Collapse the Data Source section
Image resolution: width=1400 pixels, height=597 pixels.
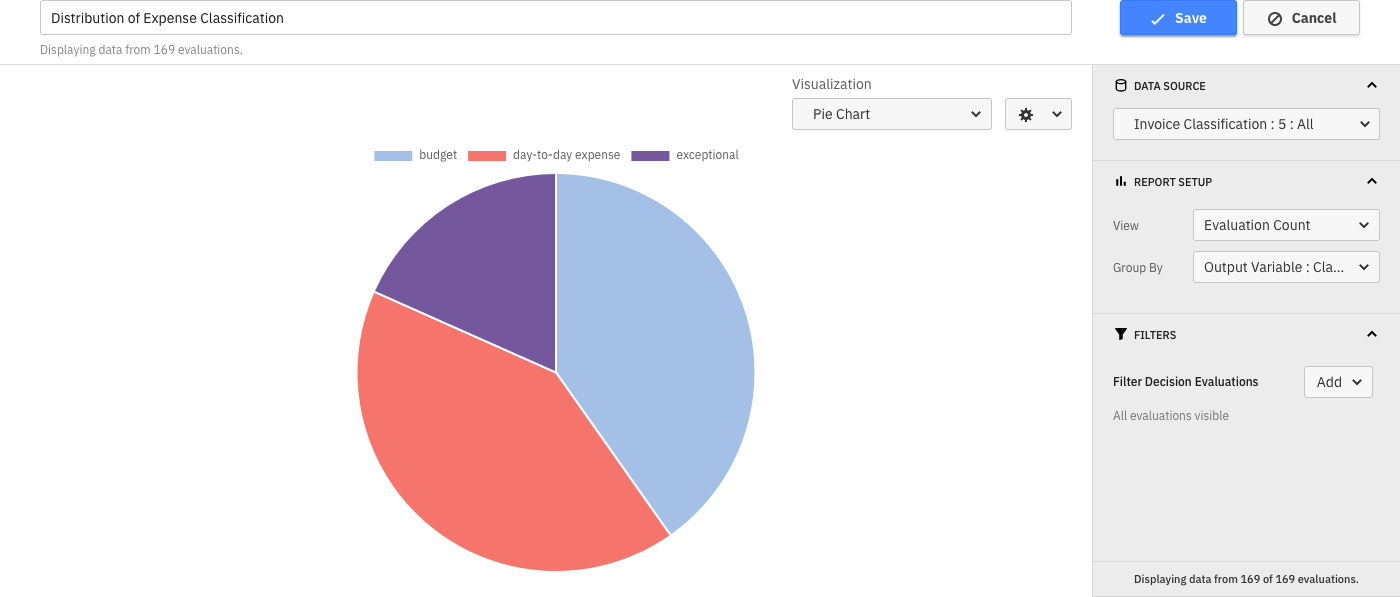click(1371, 86)
